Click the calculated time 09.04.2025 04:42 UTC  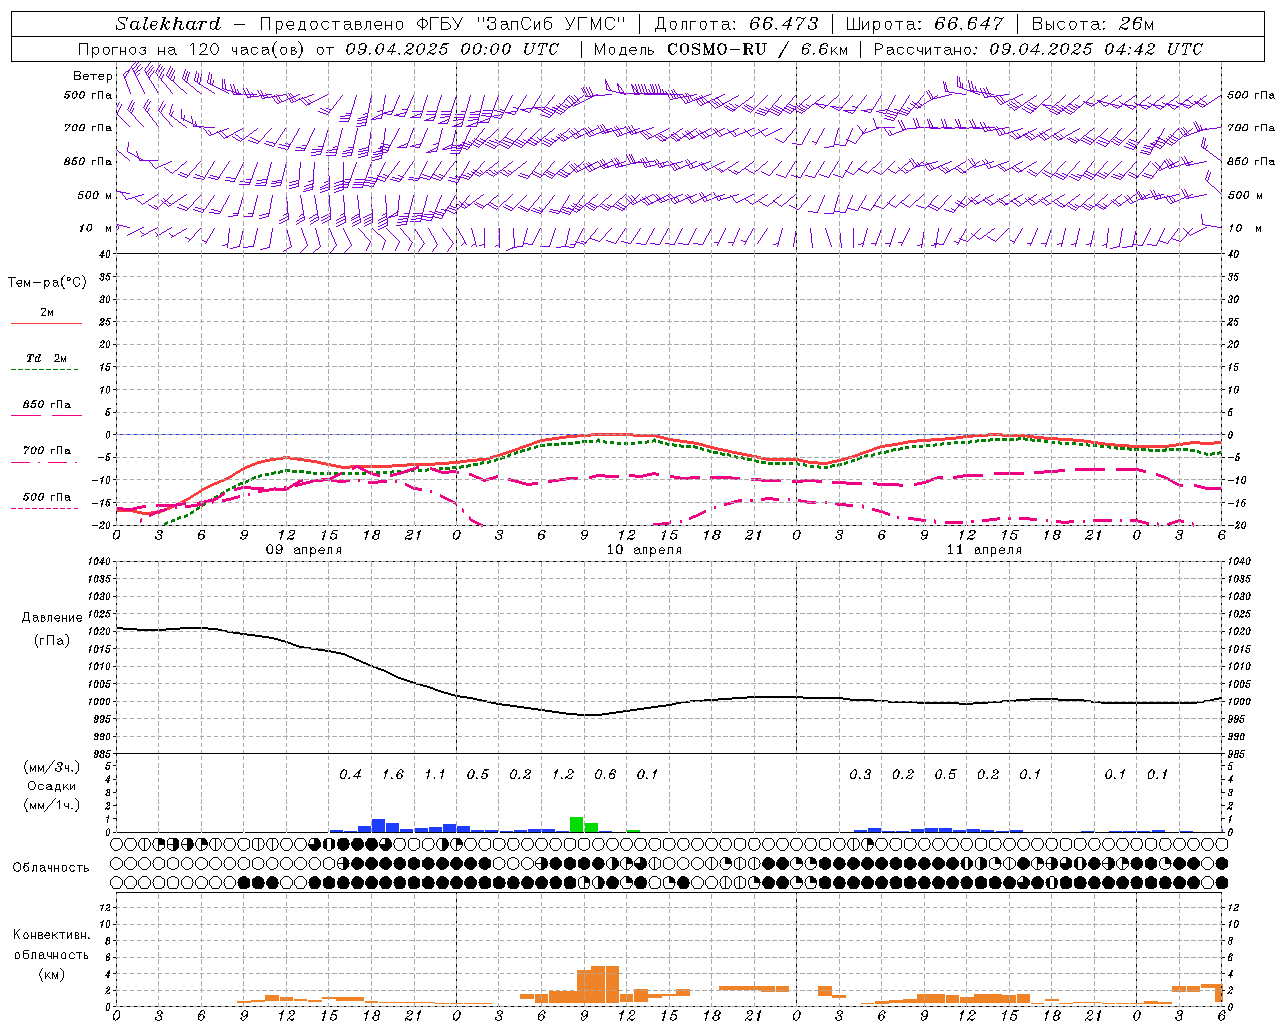pos(1096,49)
